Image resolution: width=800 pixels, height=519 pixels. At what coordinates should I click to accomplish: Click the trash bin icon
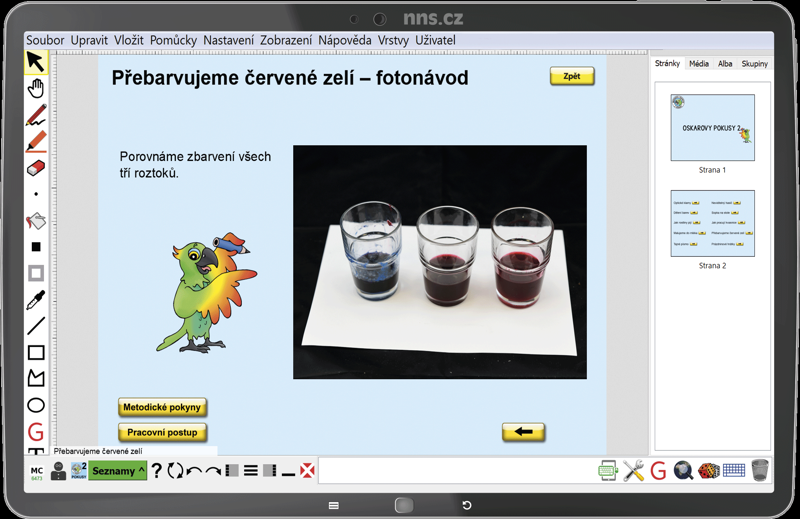760,470
